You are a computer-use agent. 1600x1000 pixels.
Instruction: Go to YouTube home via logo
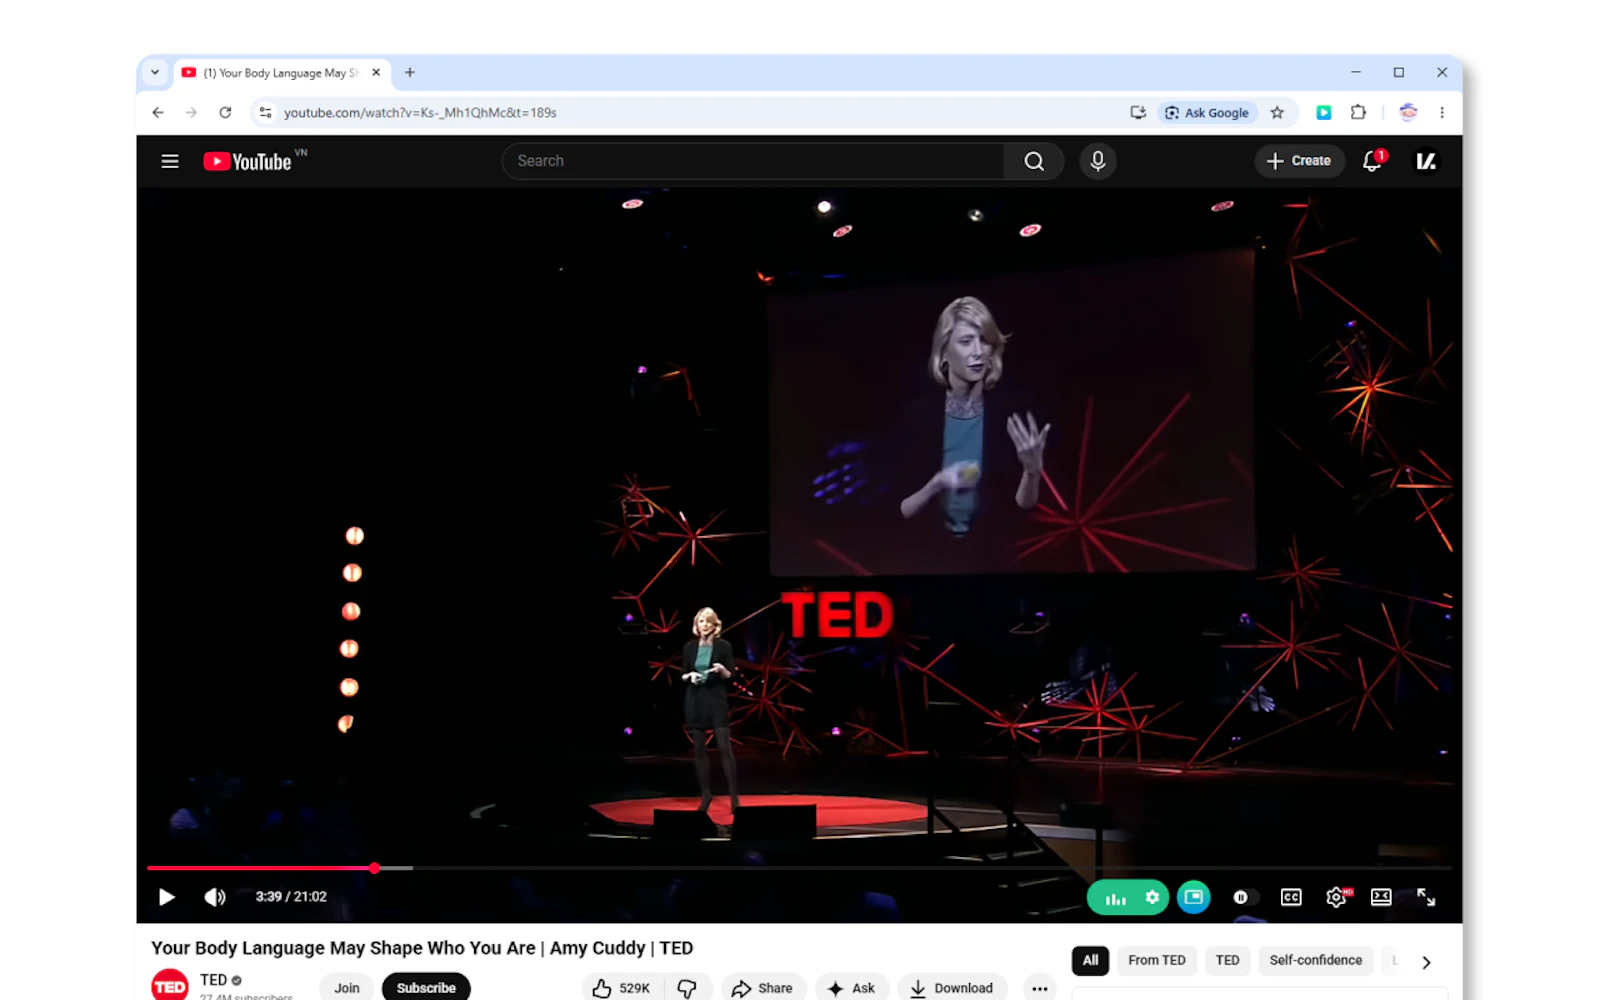(x=248, y=161)
